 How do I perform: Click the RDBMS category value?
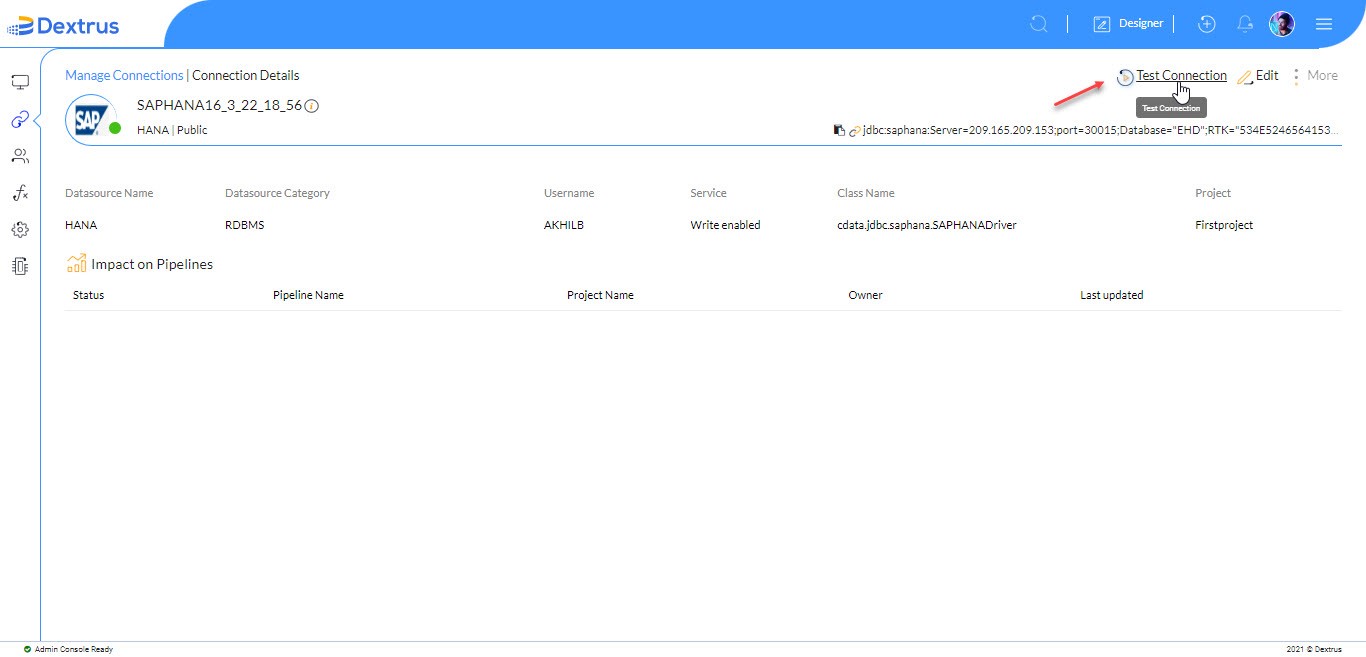pyautogui.click(x=245, y=225)
